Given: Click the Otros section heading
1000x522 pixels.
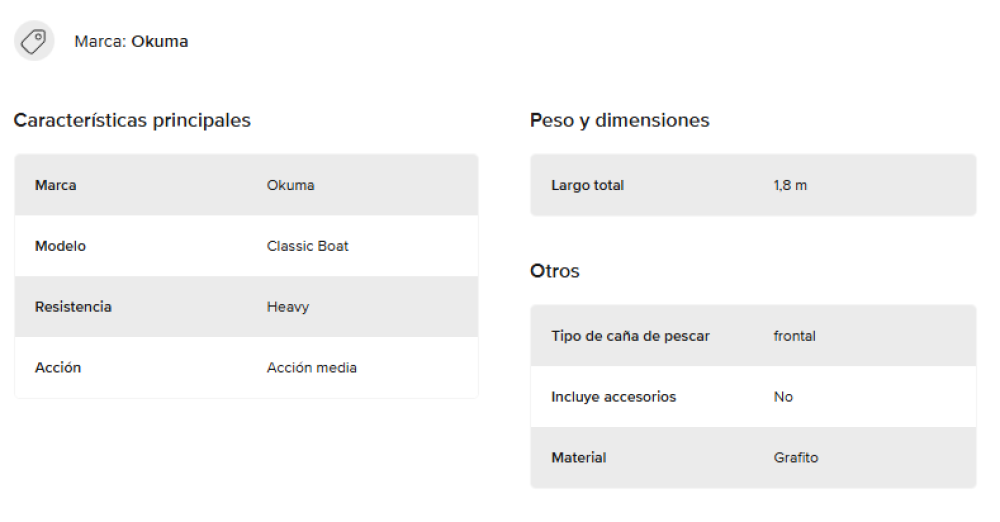Looking at the screenshot, I should (555, 271).
